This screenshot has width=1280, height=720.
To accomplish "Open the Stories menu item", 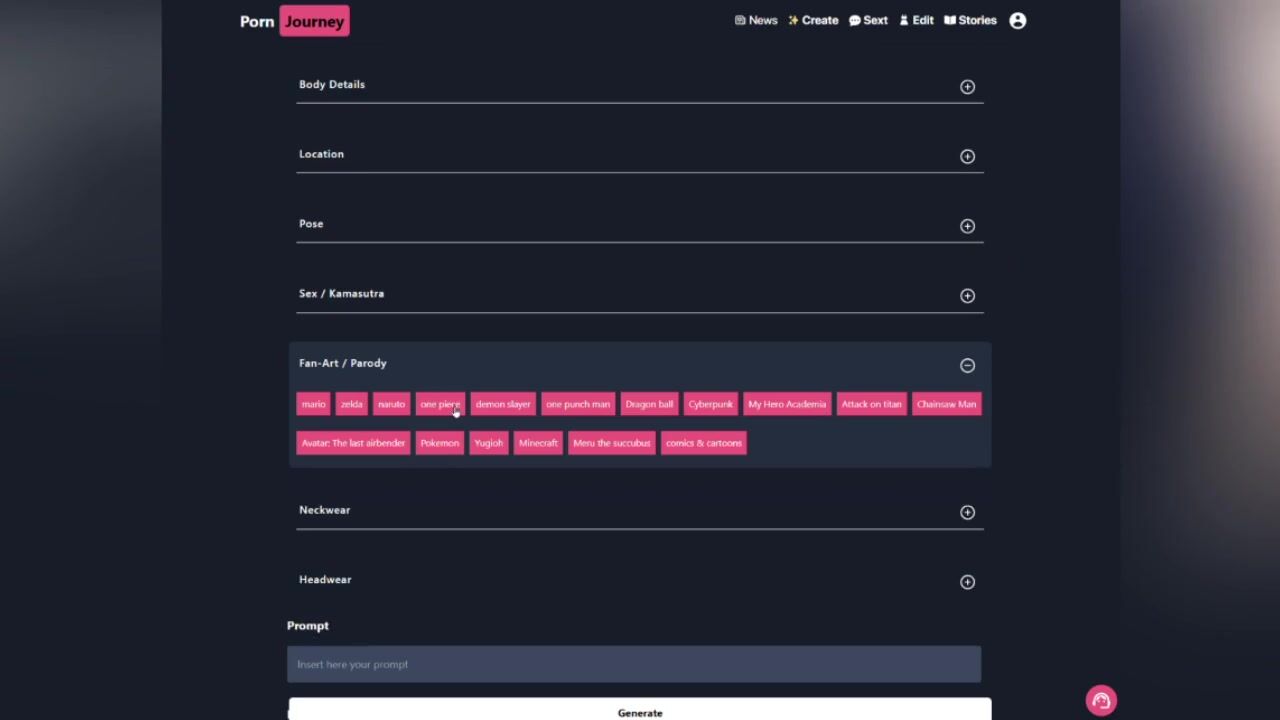I will pos(970,21).
